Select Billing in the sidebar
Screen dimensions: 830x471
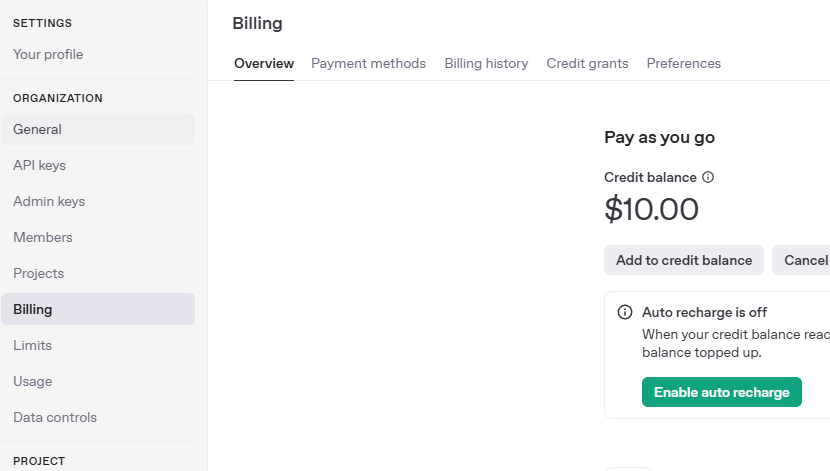pos(33,309)
